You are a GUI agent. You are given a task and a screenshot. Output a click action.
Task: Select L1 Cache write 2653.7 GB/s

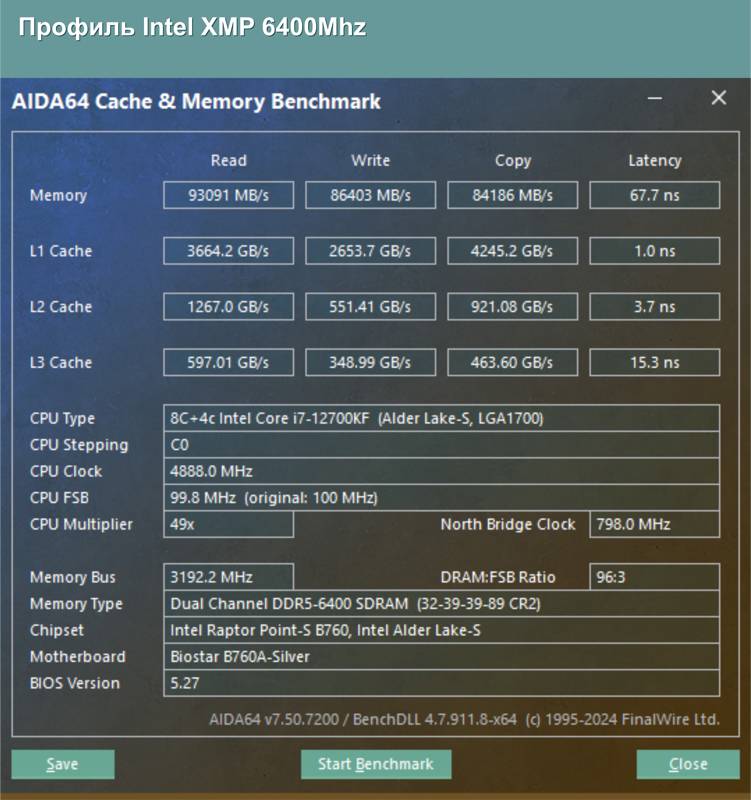370,251
